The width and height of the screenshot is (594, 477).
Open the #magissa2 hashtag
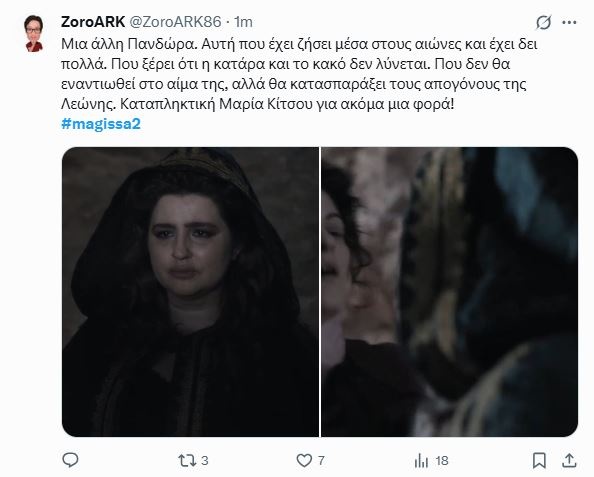click(101, 124)
